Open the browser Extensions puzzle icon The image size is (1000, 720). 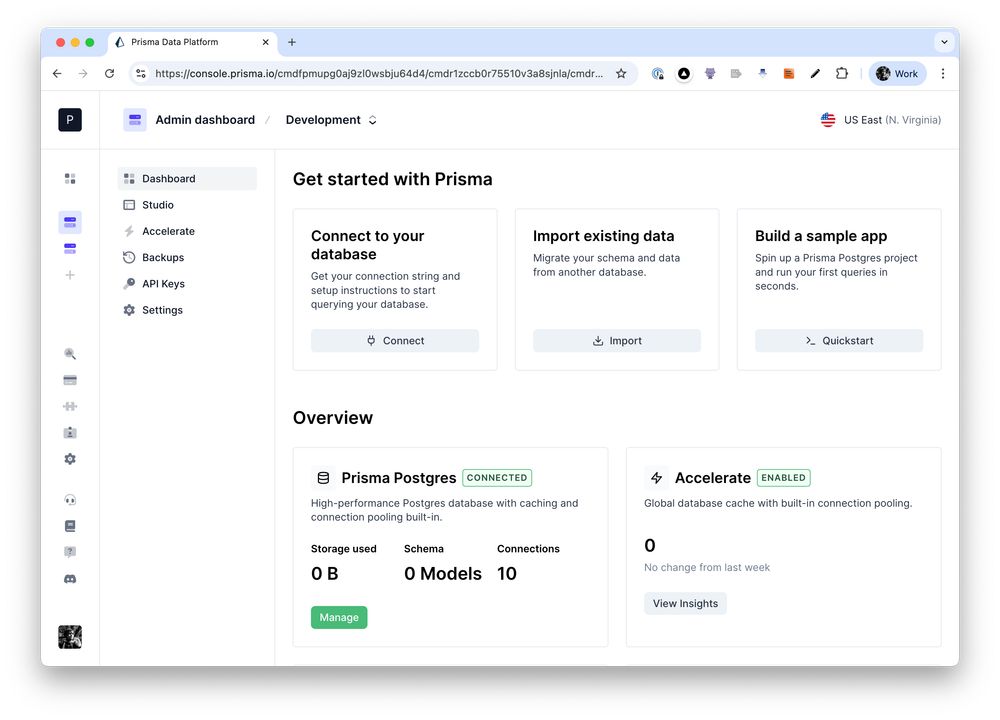tap(842, 73)
